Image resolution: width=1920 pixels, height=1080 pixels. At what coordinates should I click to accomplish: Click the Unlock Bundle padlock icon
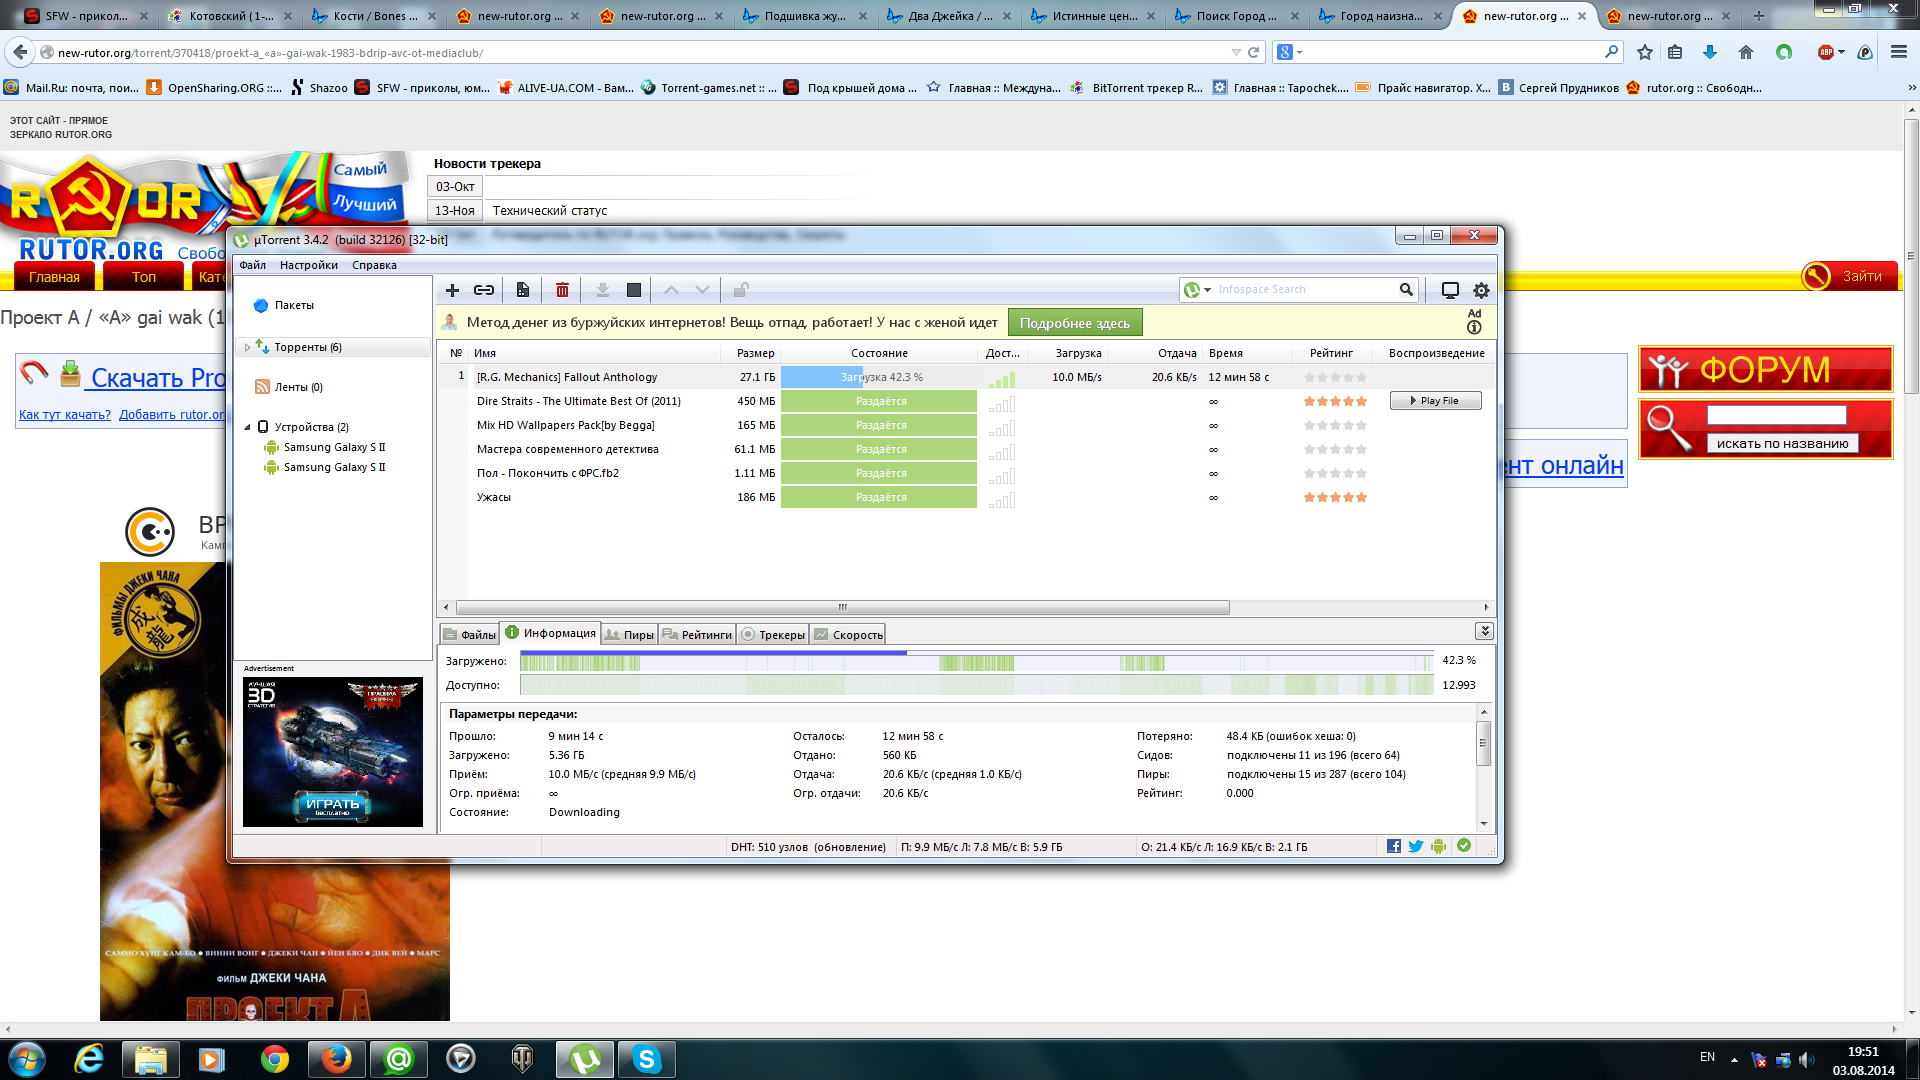pos(741,290)
